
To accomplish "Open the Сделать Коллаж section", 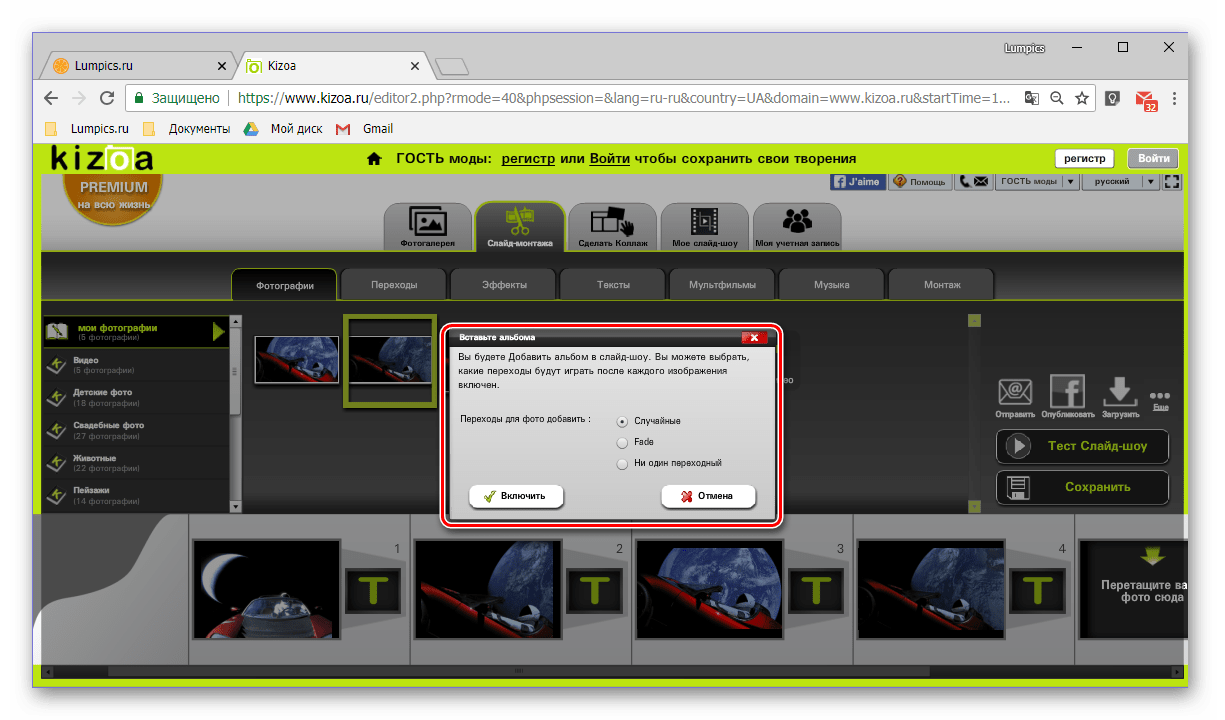I will point(612,226).
